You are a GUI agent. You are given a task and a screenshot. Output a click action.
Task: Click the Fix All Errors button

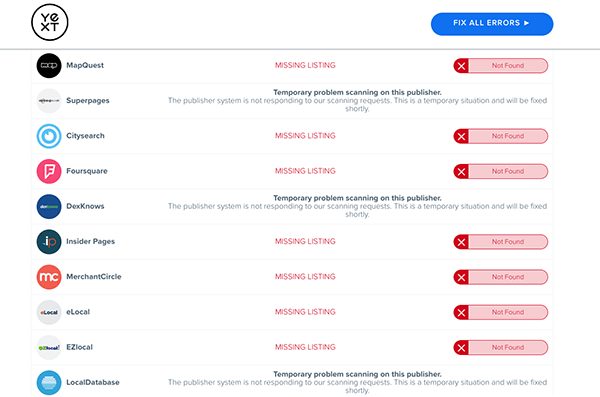(492, 24)
